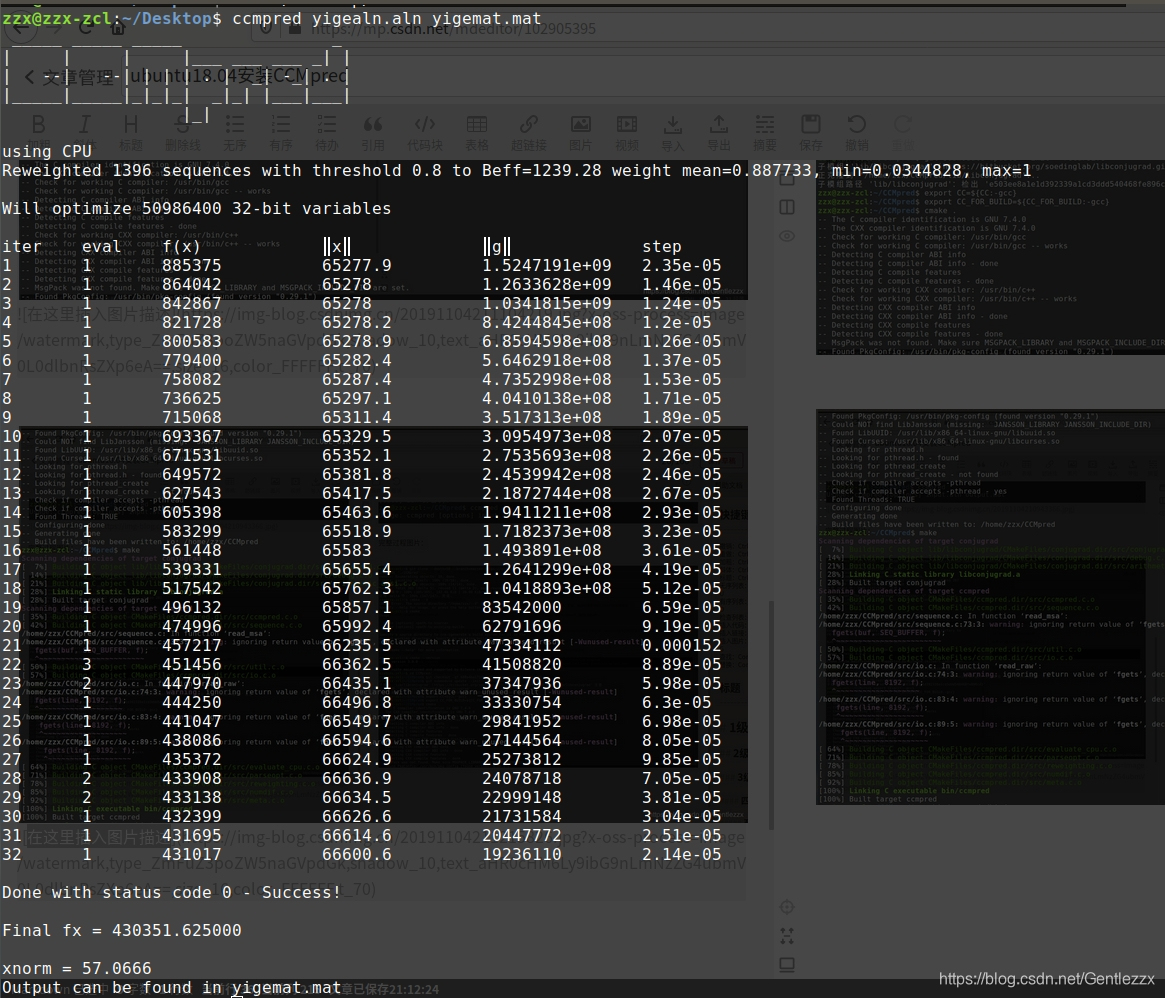Insert a code block (代码块) in the editor
The width and height of the screenshot is (1165, 998).
pos(425,132)
